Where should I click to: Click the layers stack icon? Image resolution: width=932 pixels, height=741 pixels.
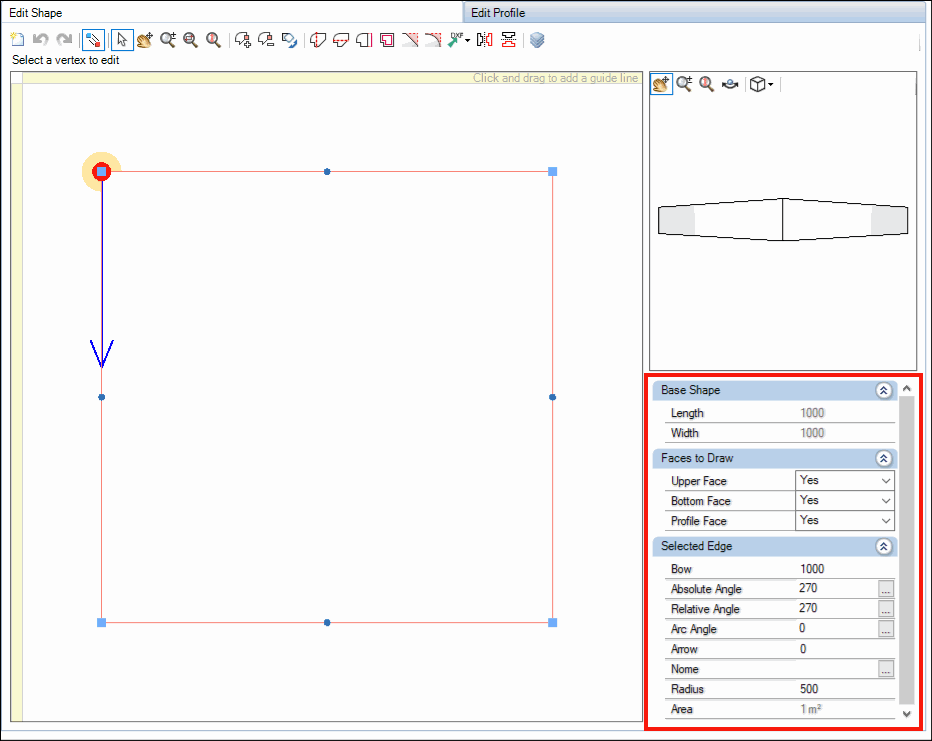[537, 40]
